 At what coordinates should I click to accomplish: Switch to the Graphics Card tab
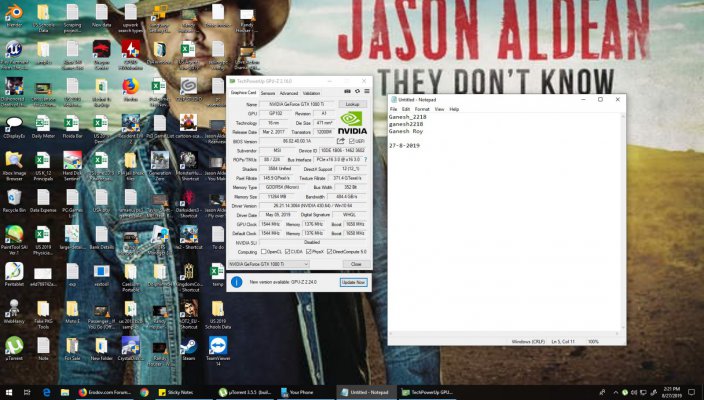(243, 93)
